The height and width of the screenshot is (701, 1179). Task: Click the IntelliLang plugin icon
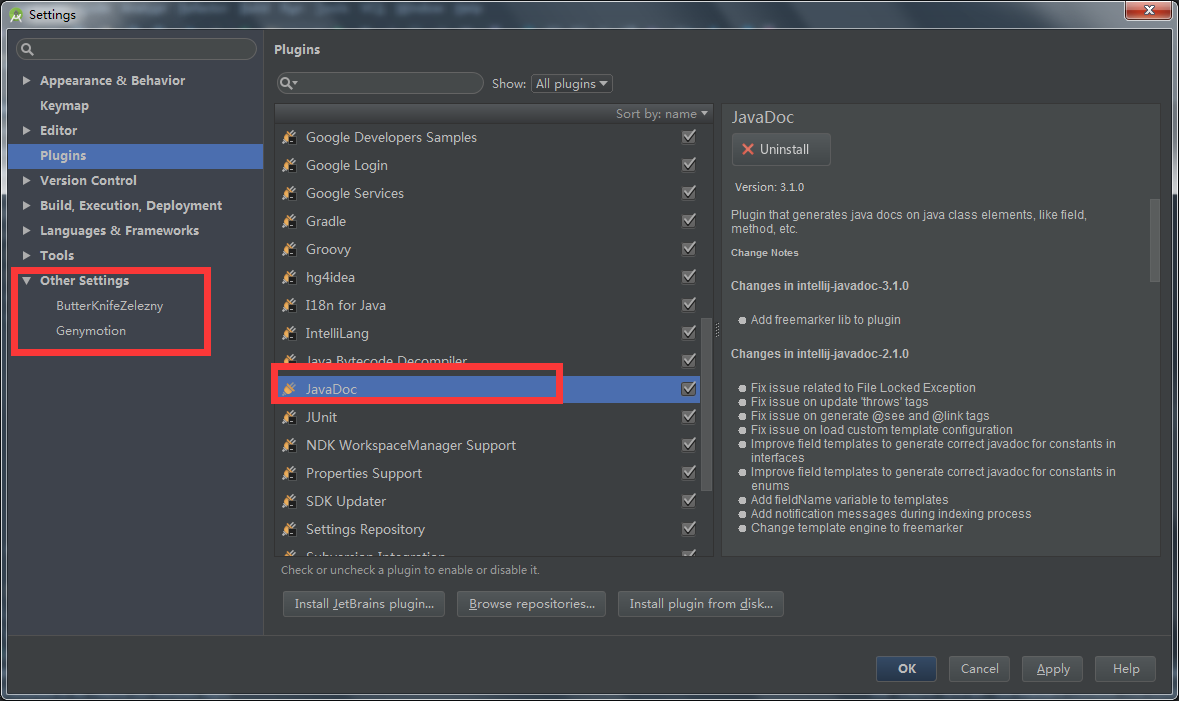289,333
